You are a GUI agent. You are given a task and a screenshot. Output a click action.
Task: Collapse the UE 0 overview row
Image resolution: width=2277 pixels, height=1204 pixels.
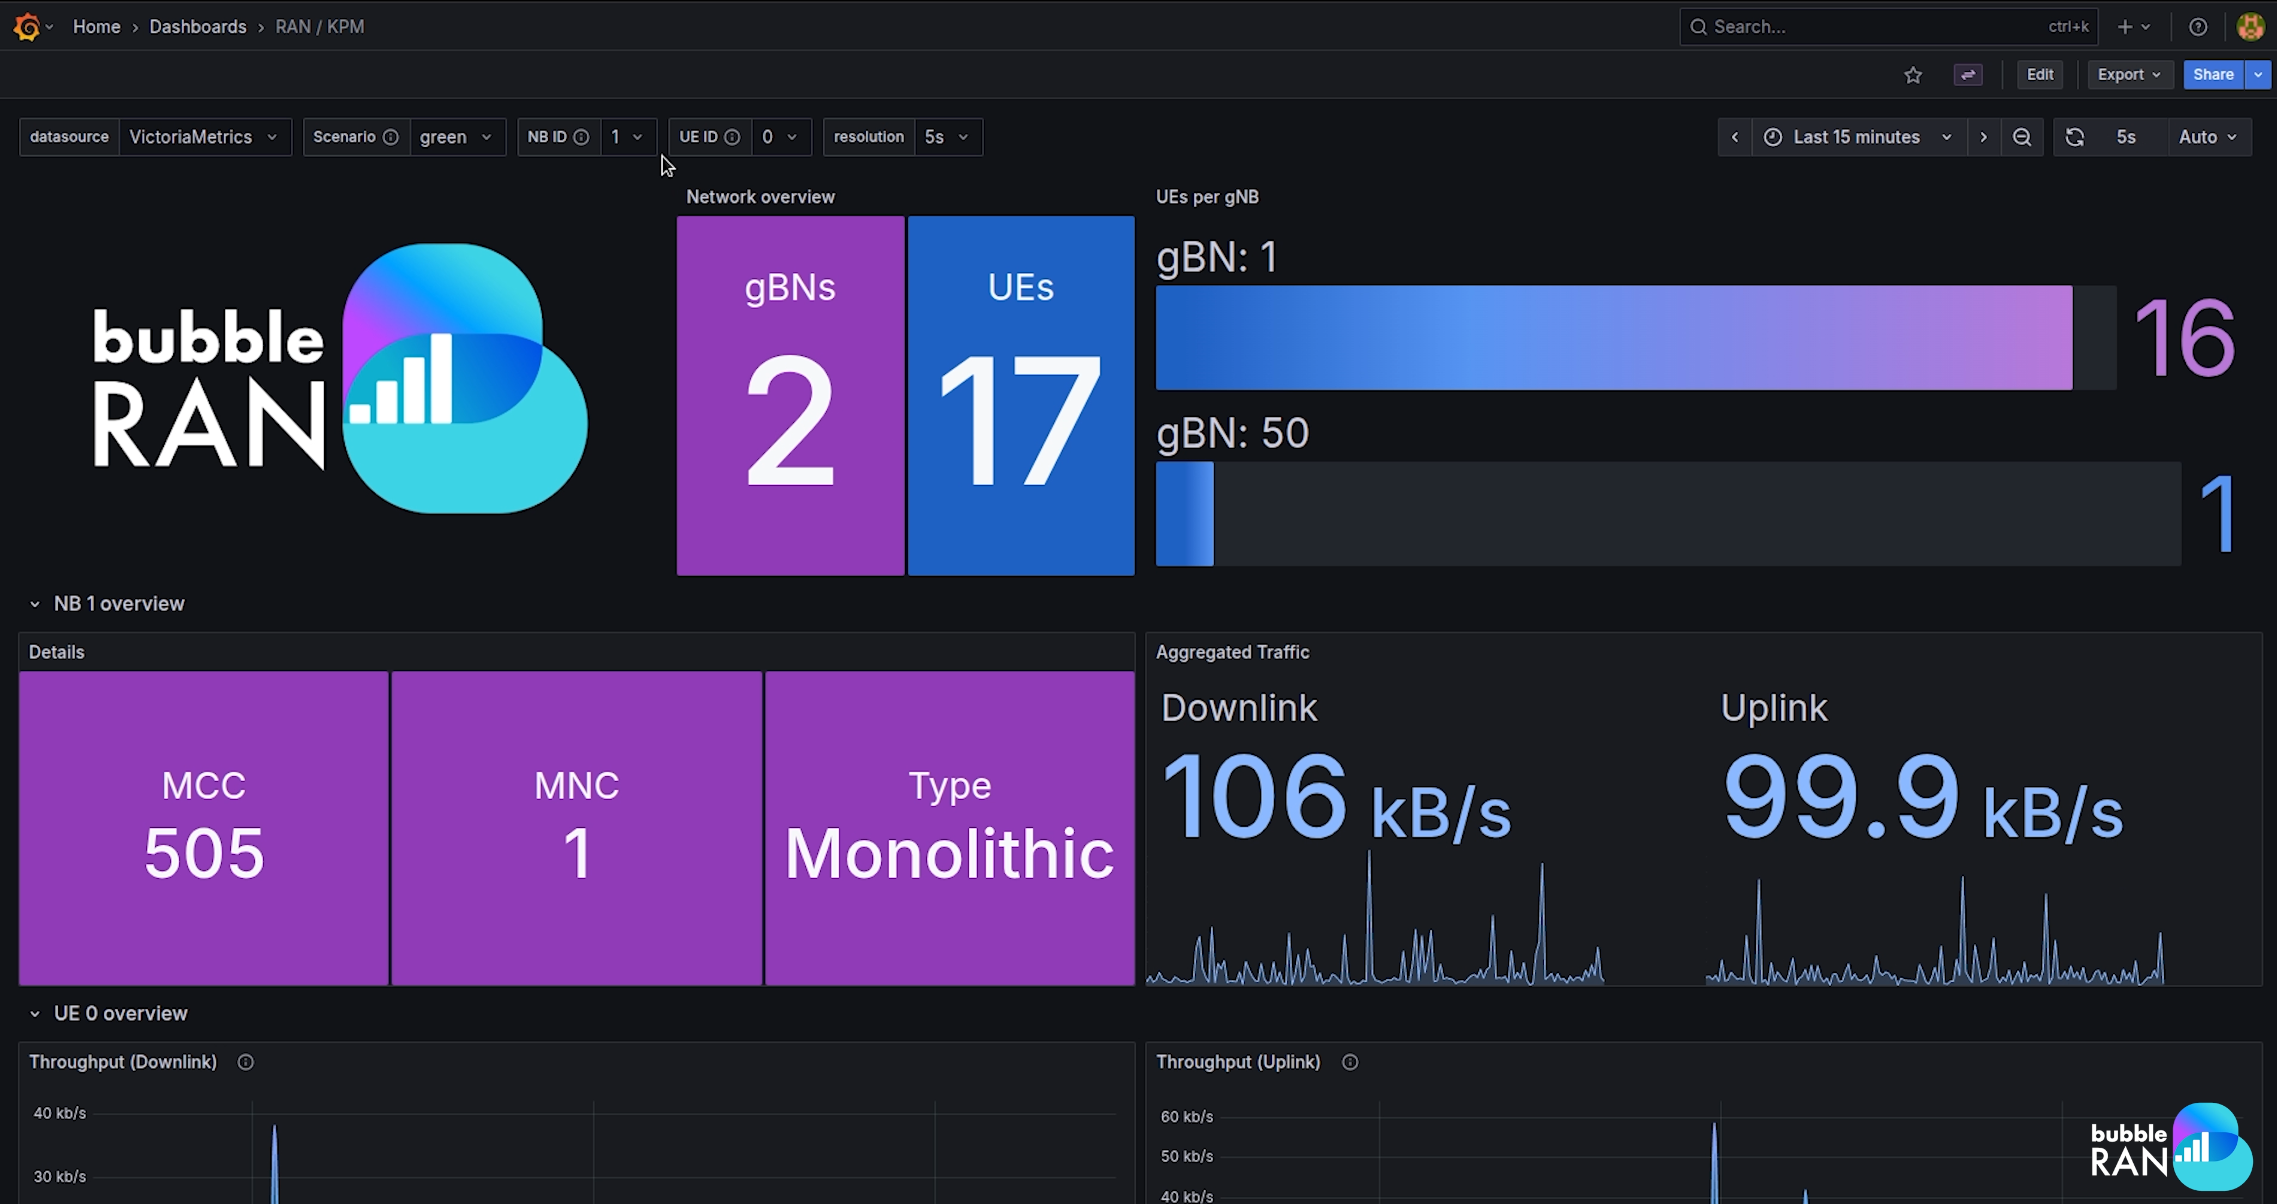(35, 1014)
